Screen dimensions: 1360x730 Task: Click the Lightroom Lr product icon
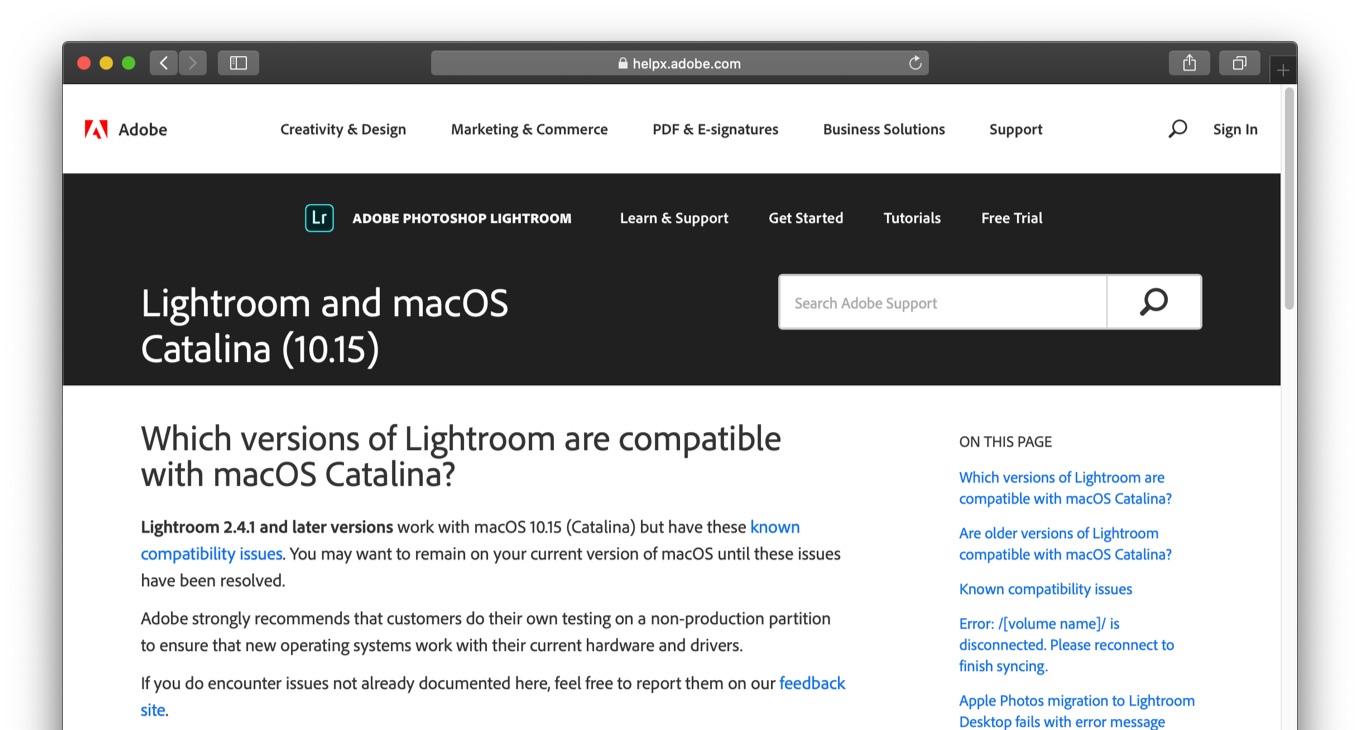point(319,218)
